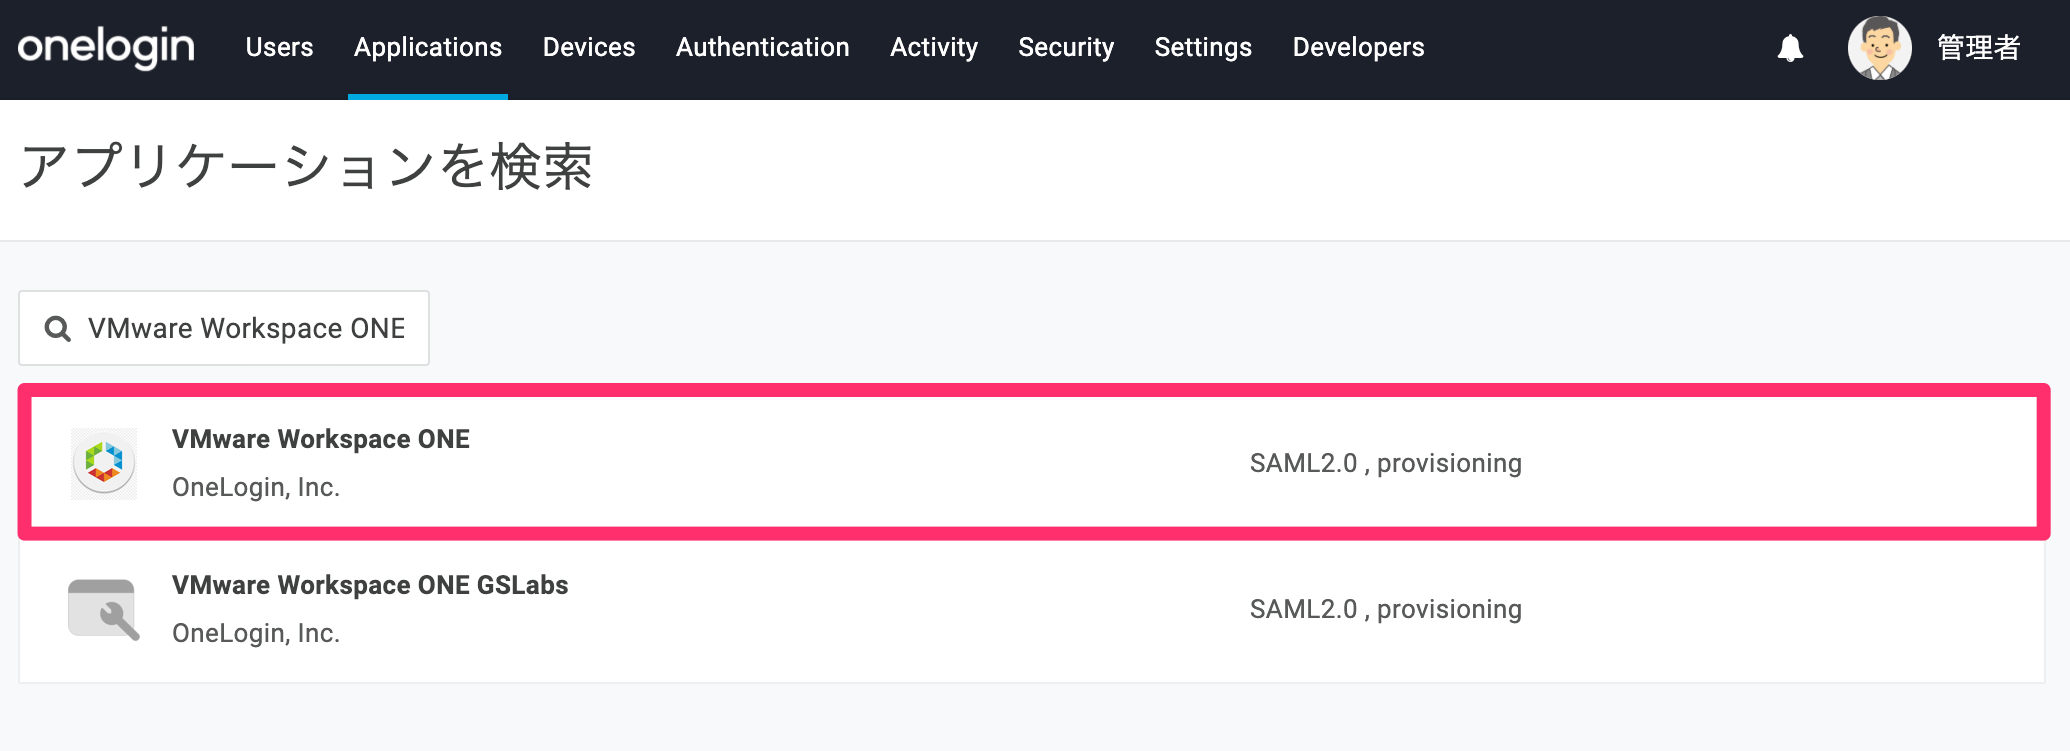The height and width of the screenshot is (751, 2070).
Task: Open the Developers menu
Action: coord(1358,47)
